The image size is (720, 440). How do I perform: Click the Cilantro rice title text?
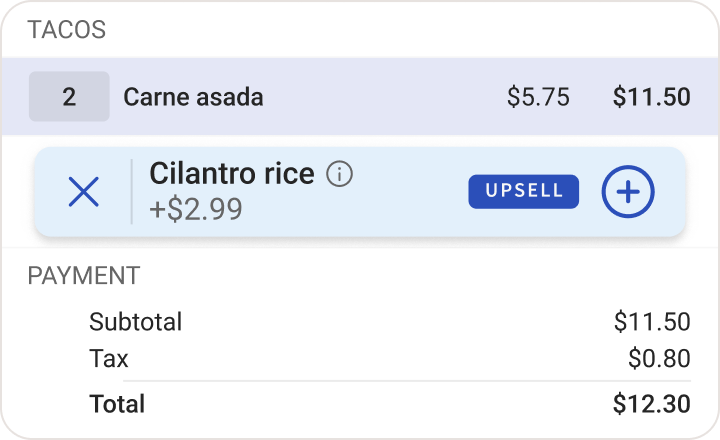pyautogui.click(x=232, y=174)
